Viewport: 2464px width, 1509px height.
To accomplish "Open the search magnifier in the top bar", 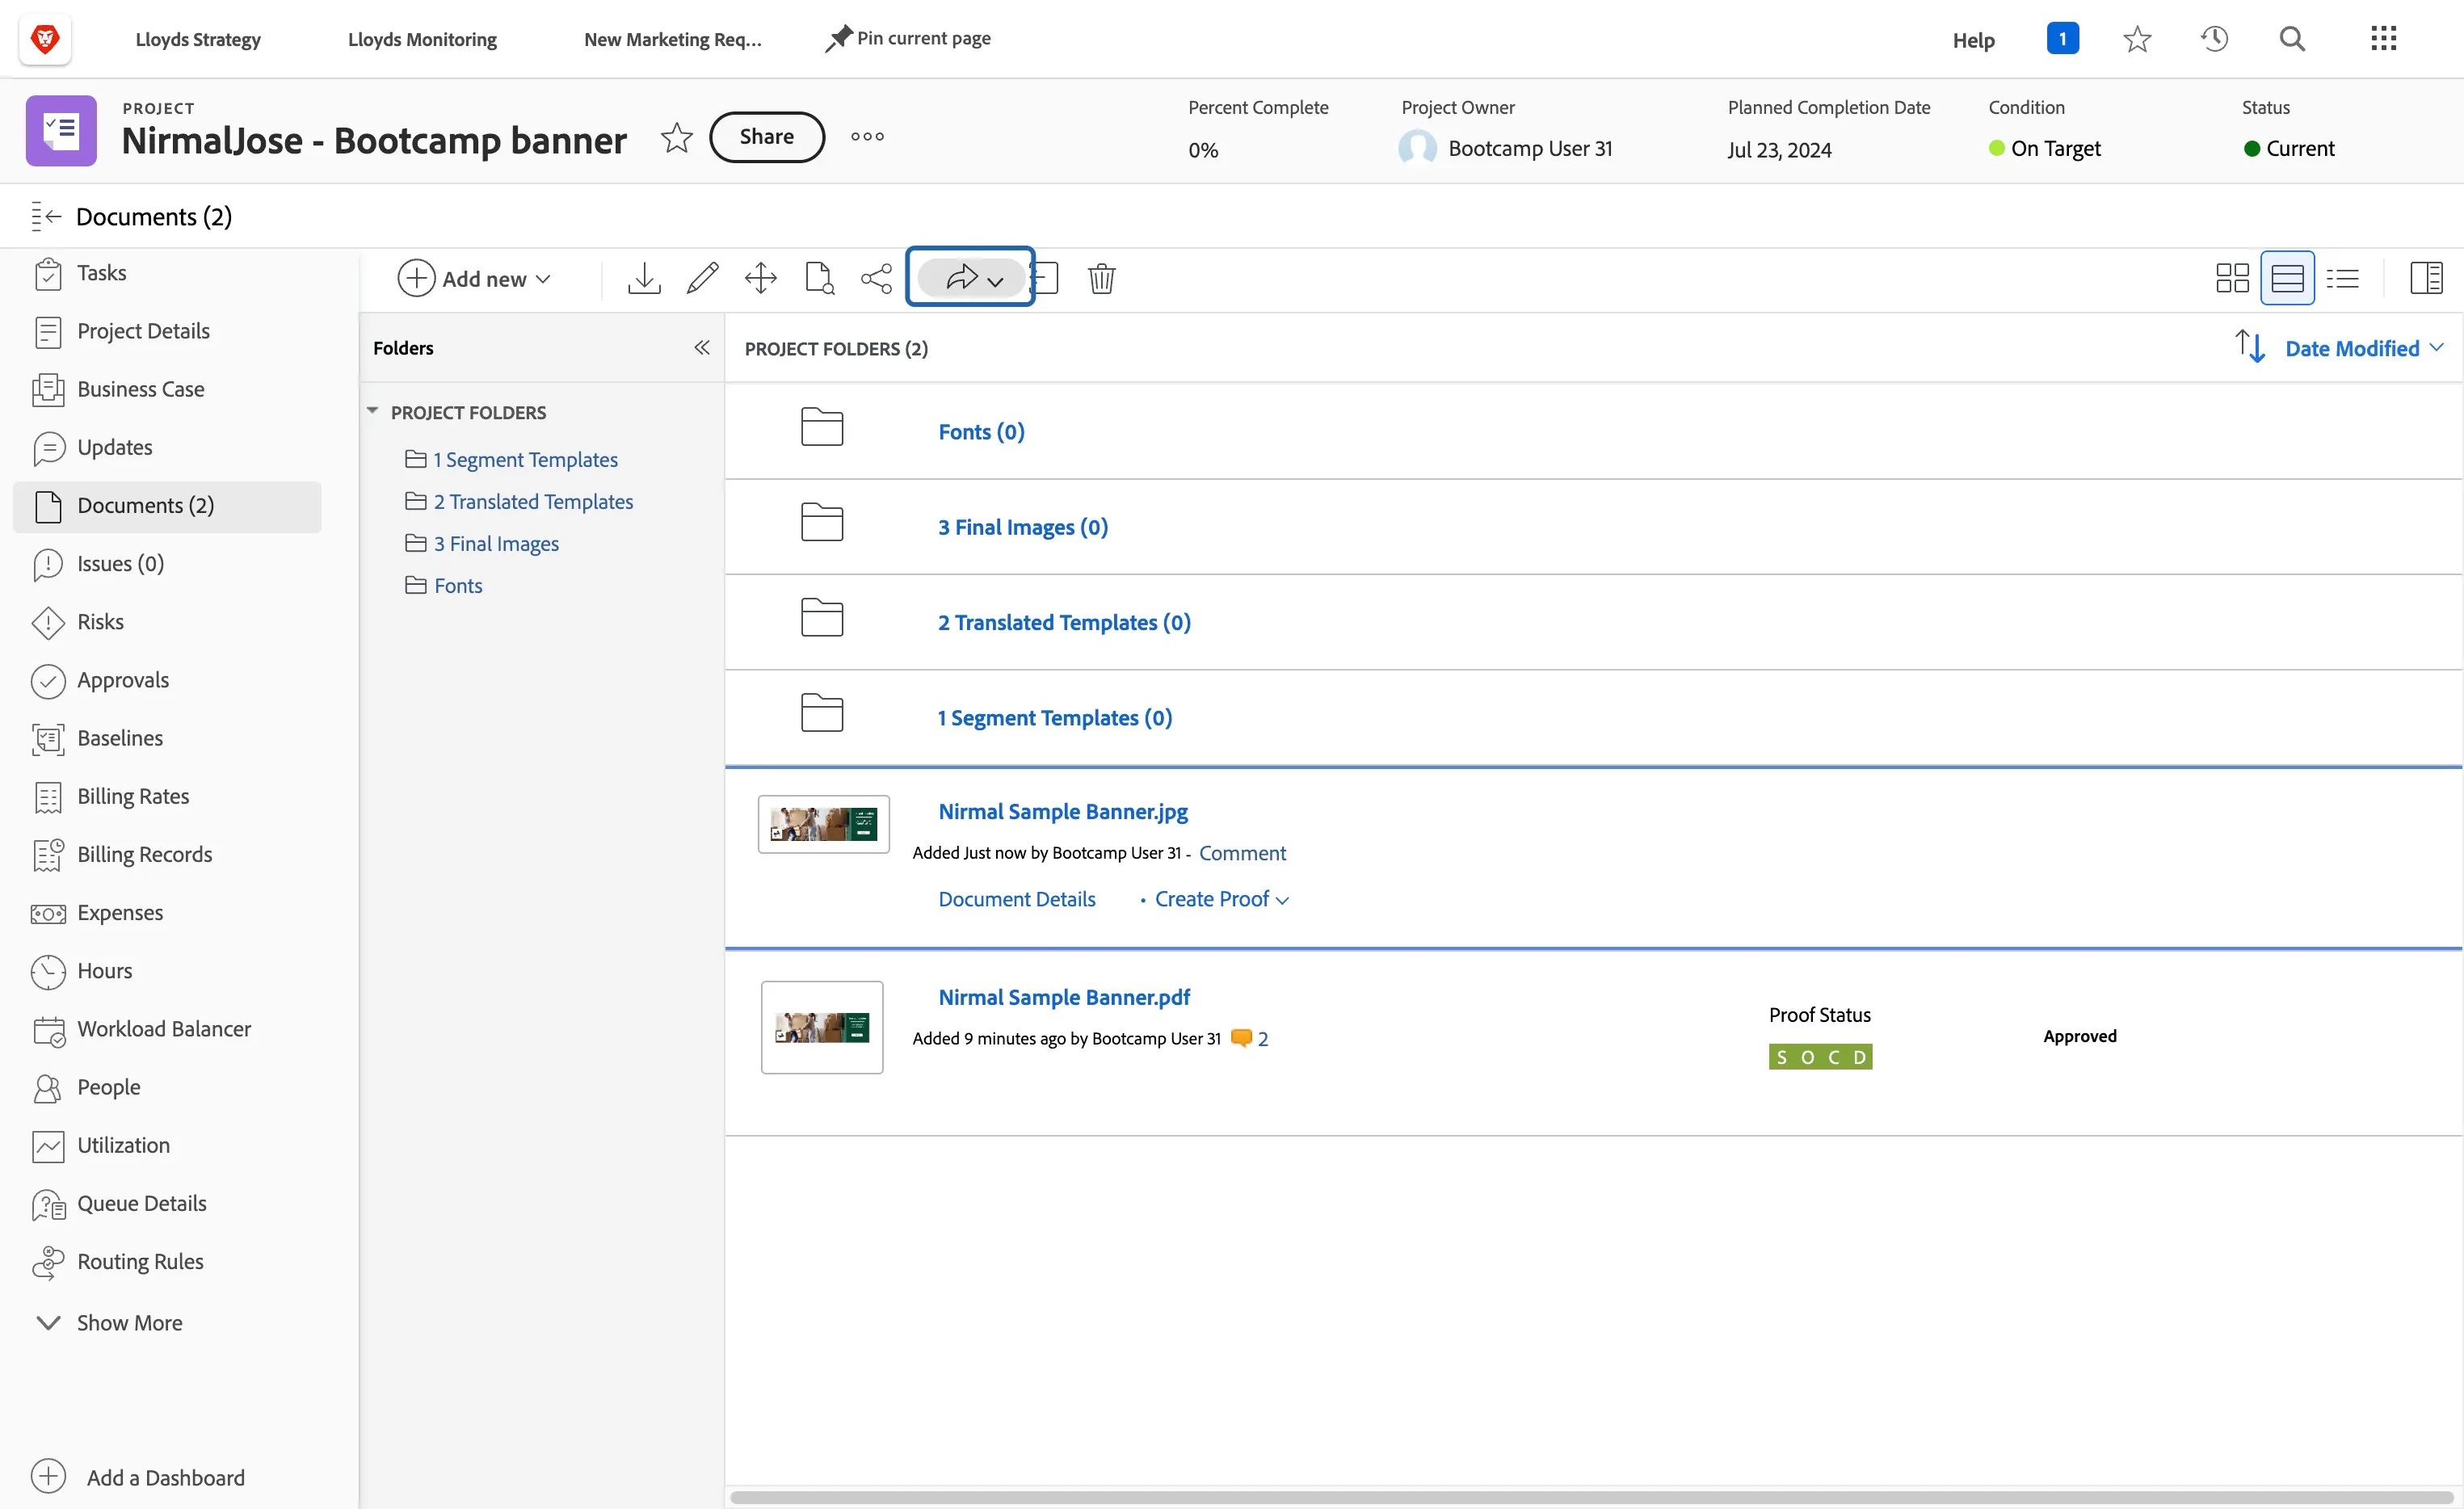I will [2292, 39].
